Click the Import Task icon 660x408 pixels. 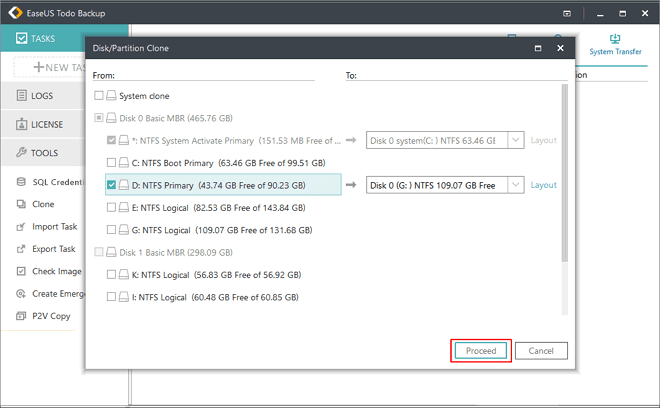point(21,227)
